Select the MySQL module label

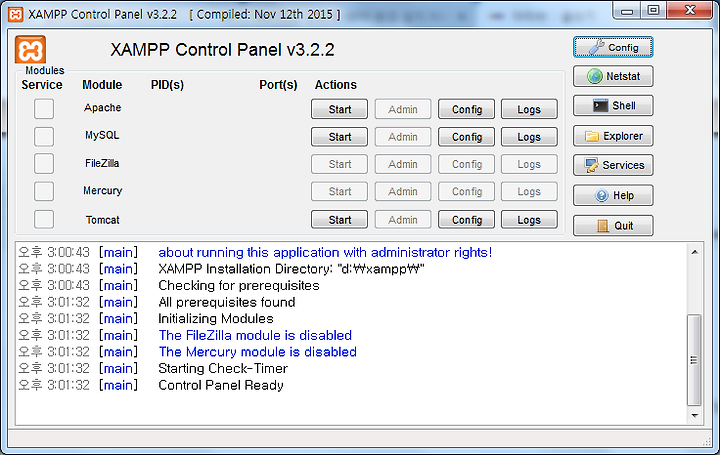pos(102,135)
